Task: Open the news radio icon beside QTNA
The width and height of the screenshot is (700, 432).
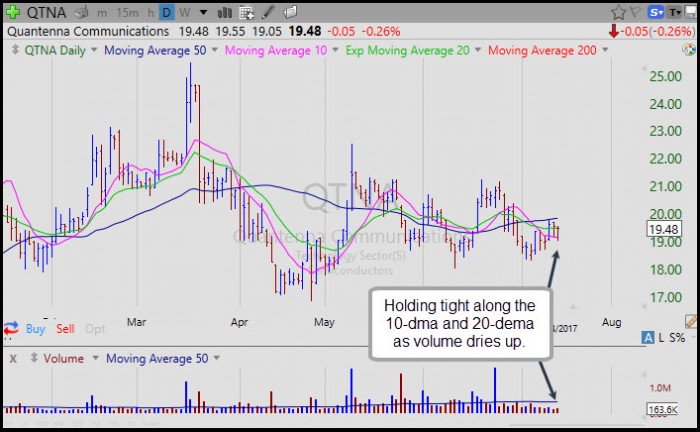Action: (81, 12)
